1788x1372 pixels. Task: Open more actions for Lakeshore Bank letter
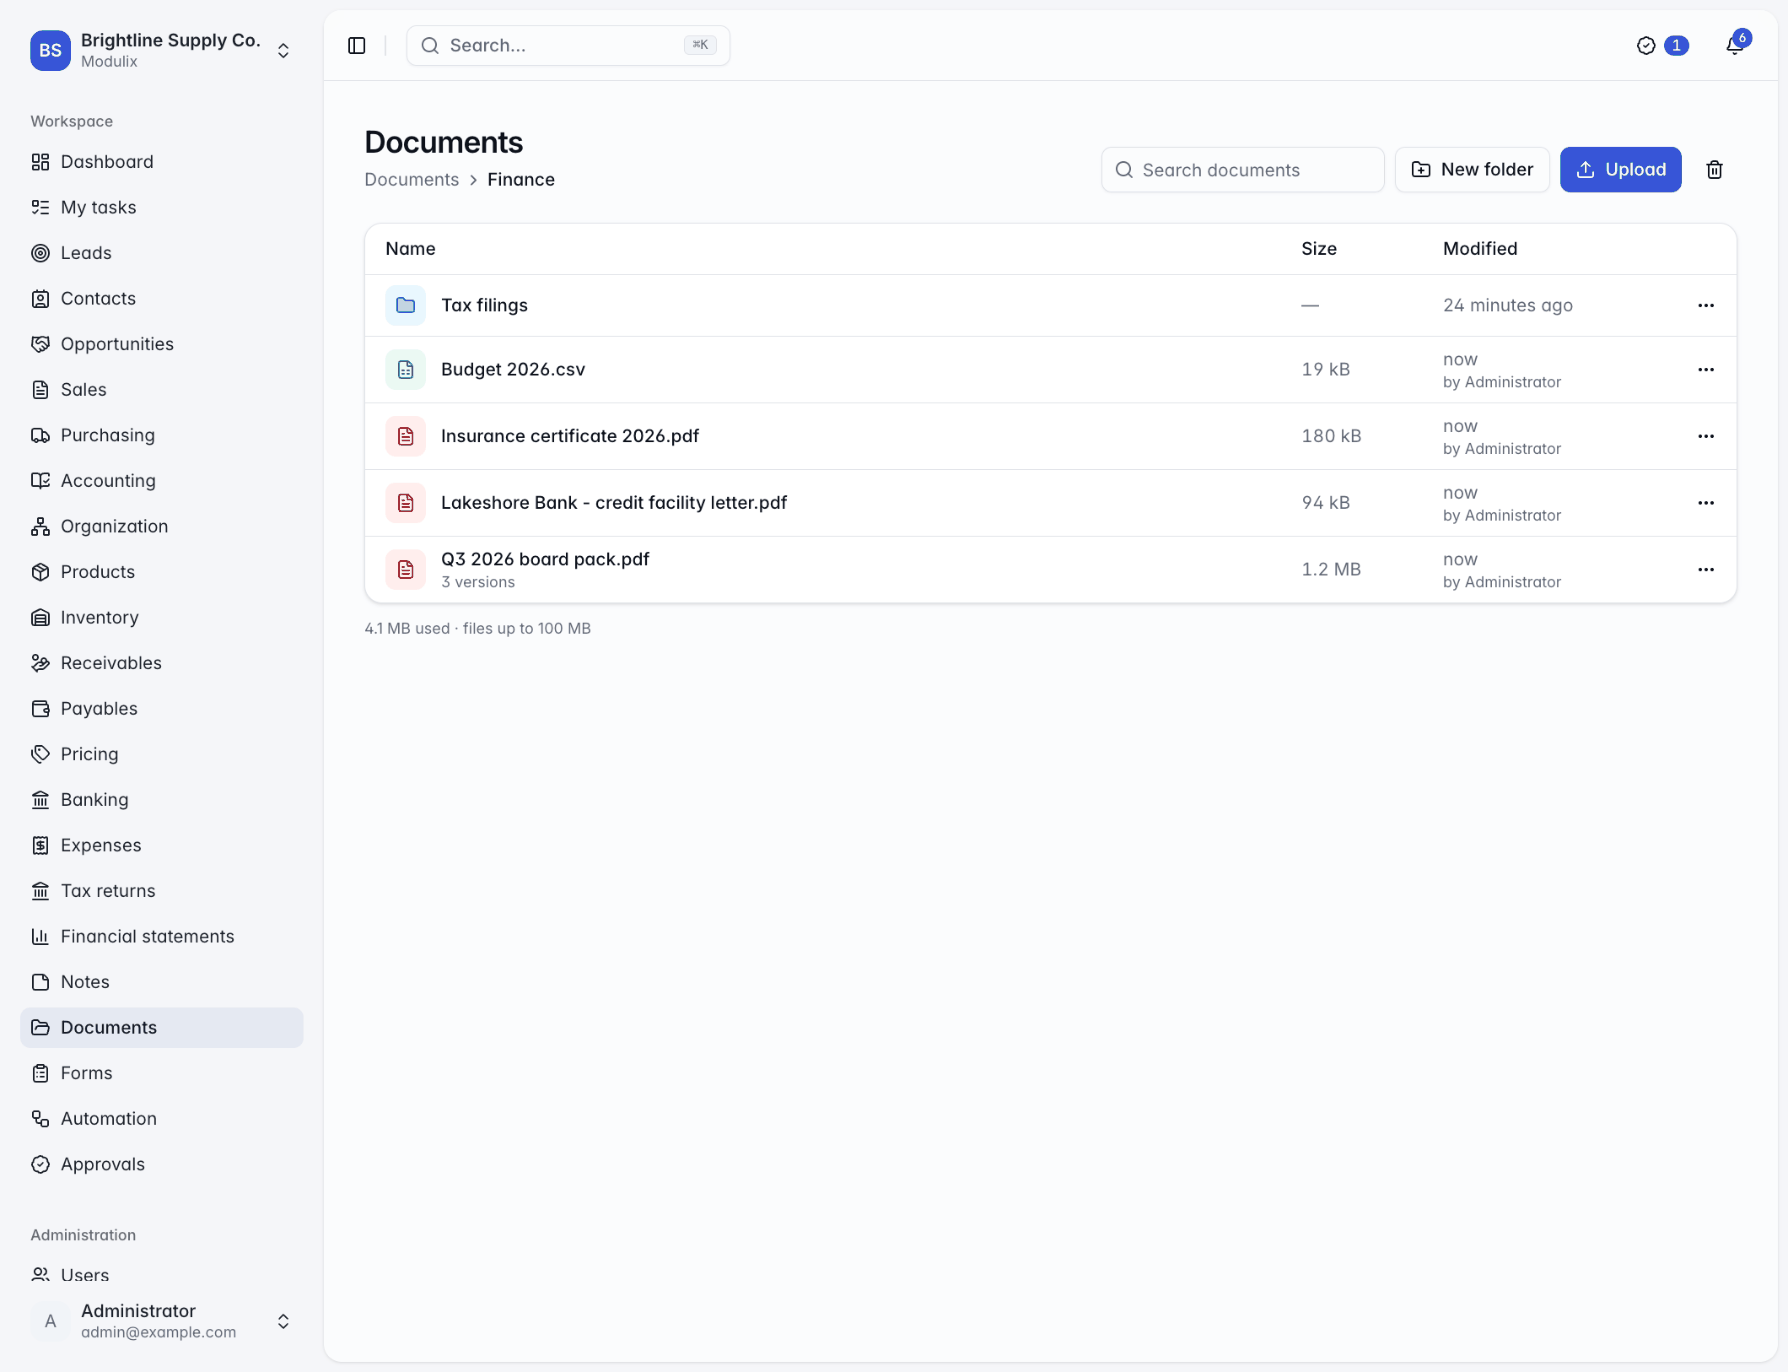[1706, 503]
